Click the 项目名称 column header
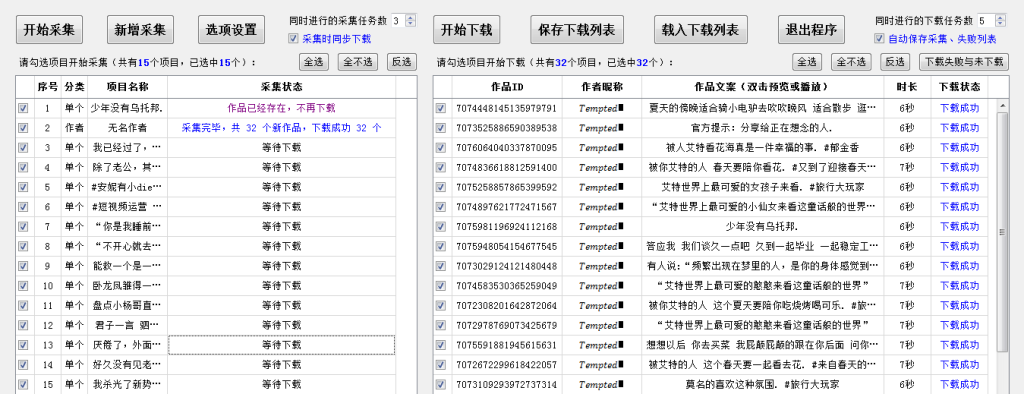 (127, 87)
